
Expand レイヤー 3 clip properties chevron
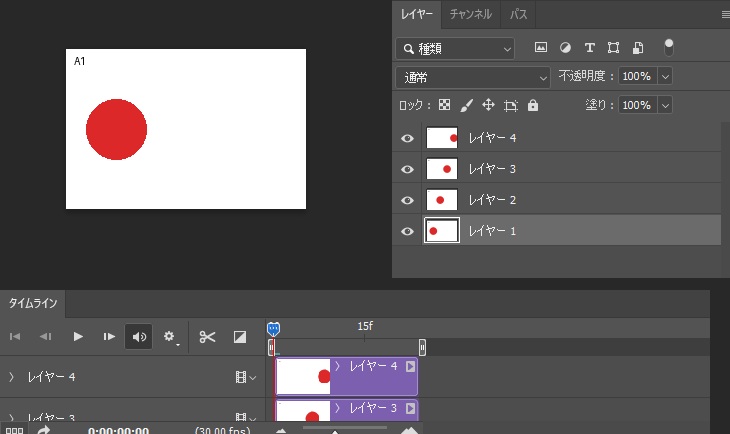coord(338,408)
